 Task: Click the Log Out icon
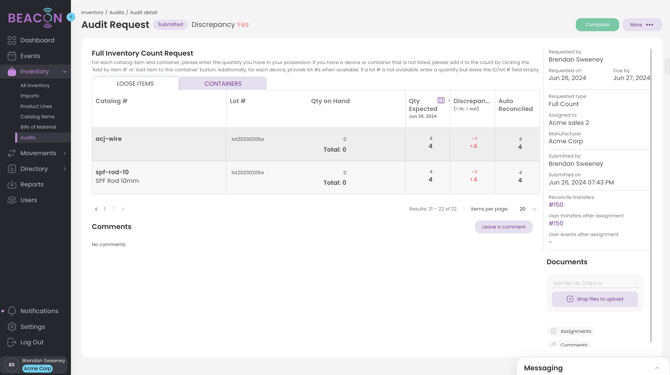click(12, 342)
